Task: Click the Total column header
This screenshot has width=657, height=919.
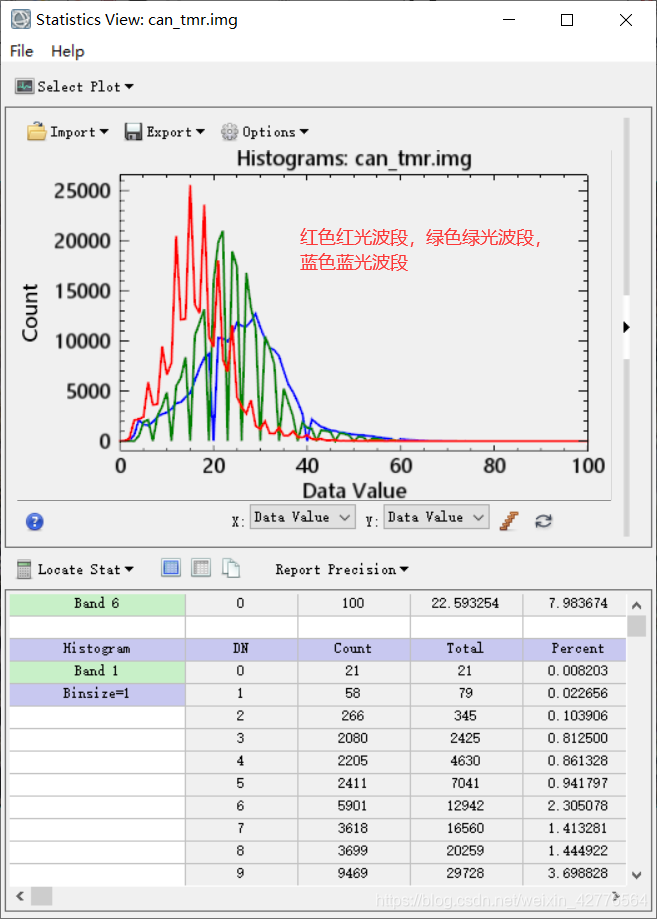Action: click(x=466, y=649)
